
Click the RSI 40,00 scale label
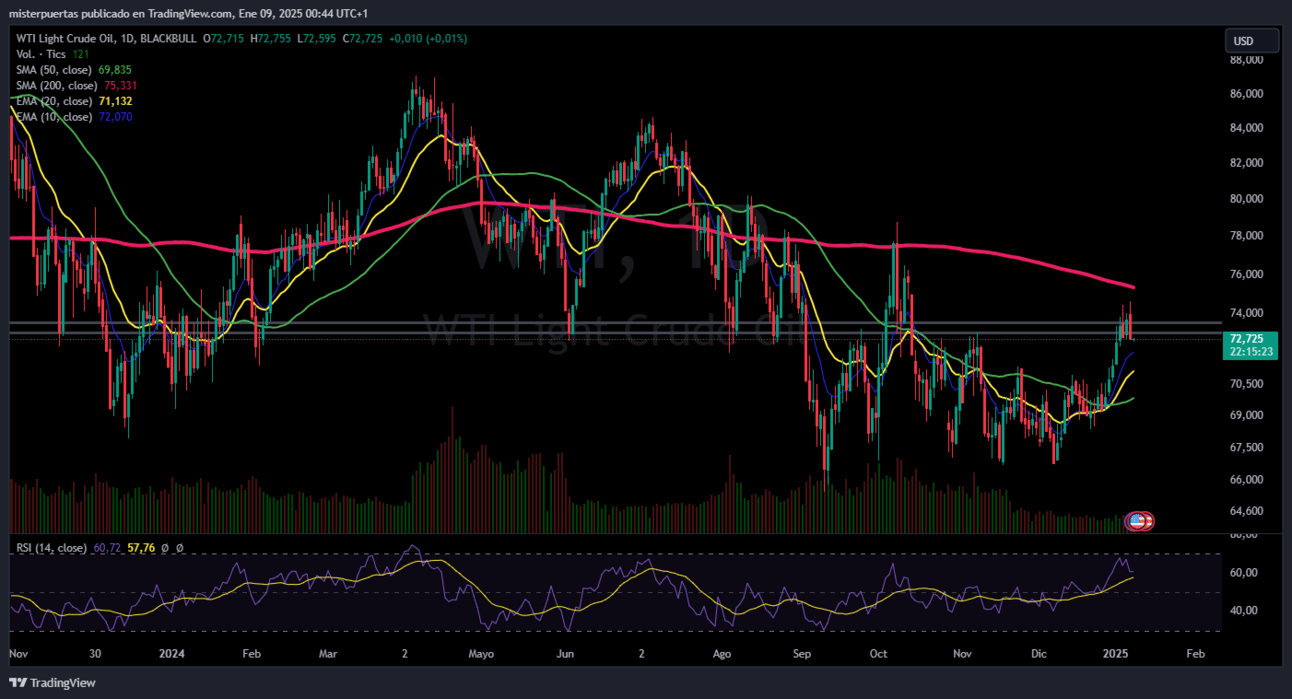1244,610
